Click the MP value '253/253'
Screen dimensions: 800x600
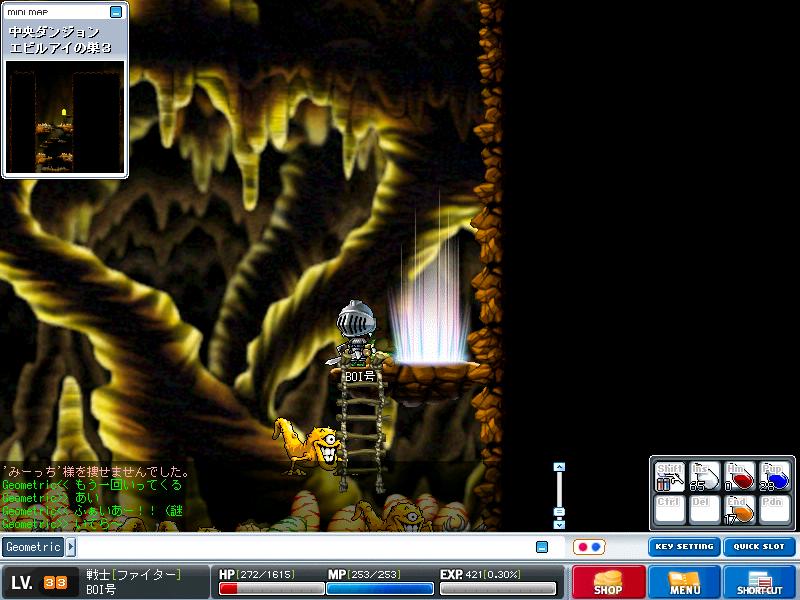[x=373, y=574]
